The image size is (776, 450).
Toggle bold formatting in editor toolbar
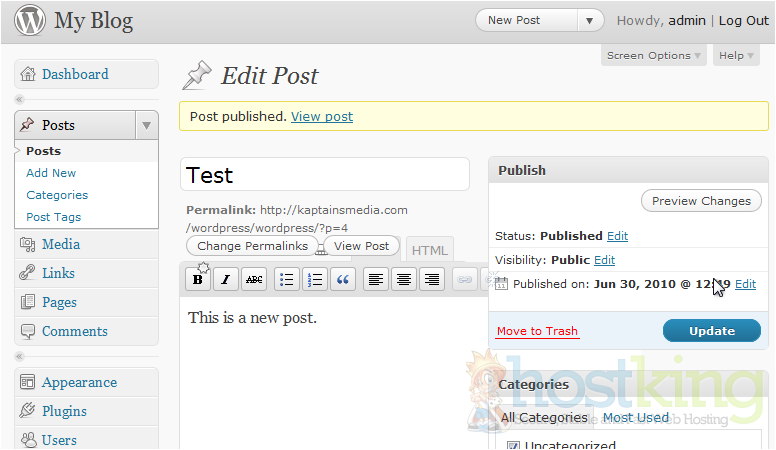(x=198, y=280)
